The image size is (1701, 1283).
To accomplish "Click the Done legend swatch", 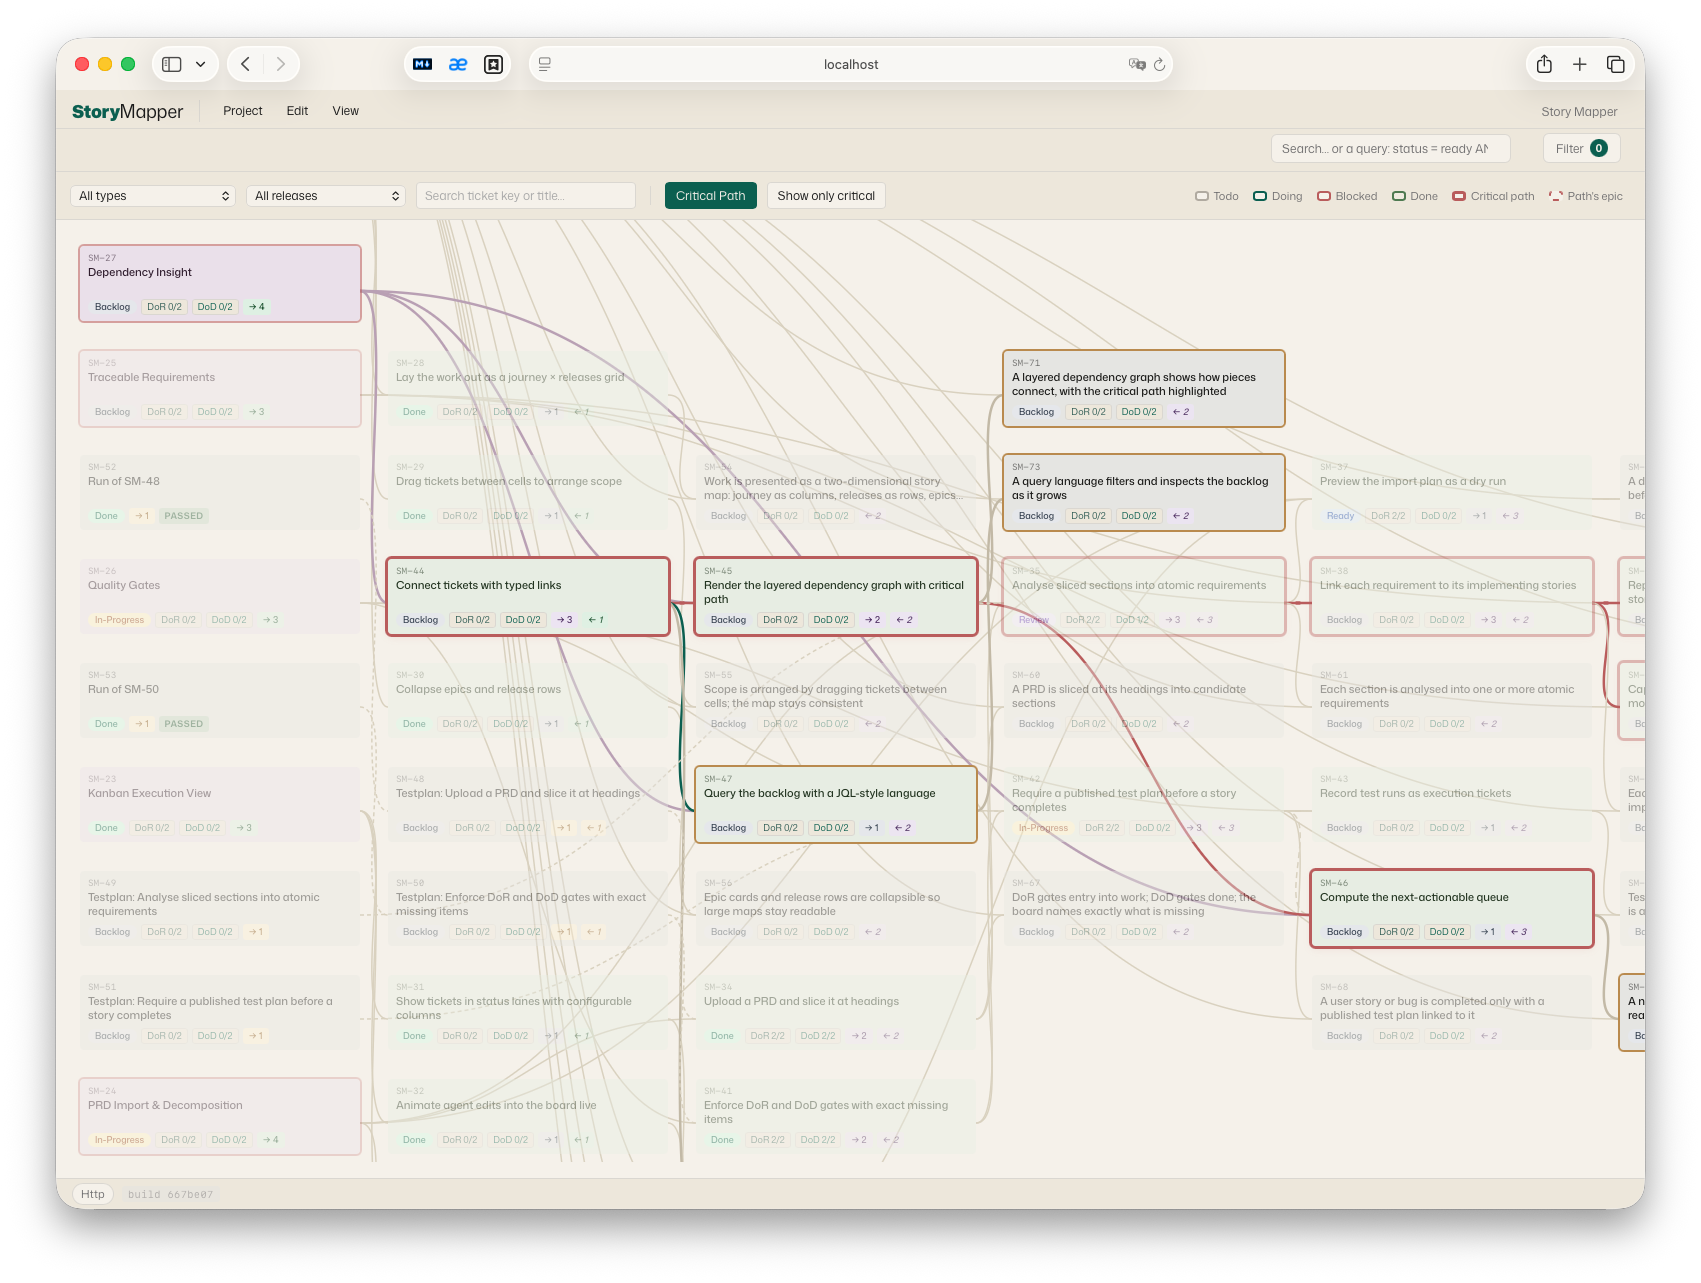I will [x=1399, y=196].
